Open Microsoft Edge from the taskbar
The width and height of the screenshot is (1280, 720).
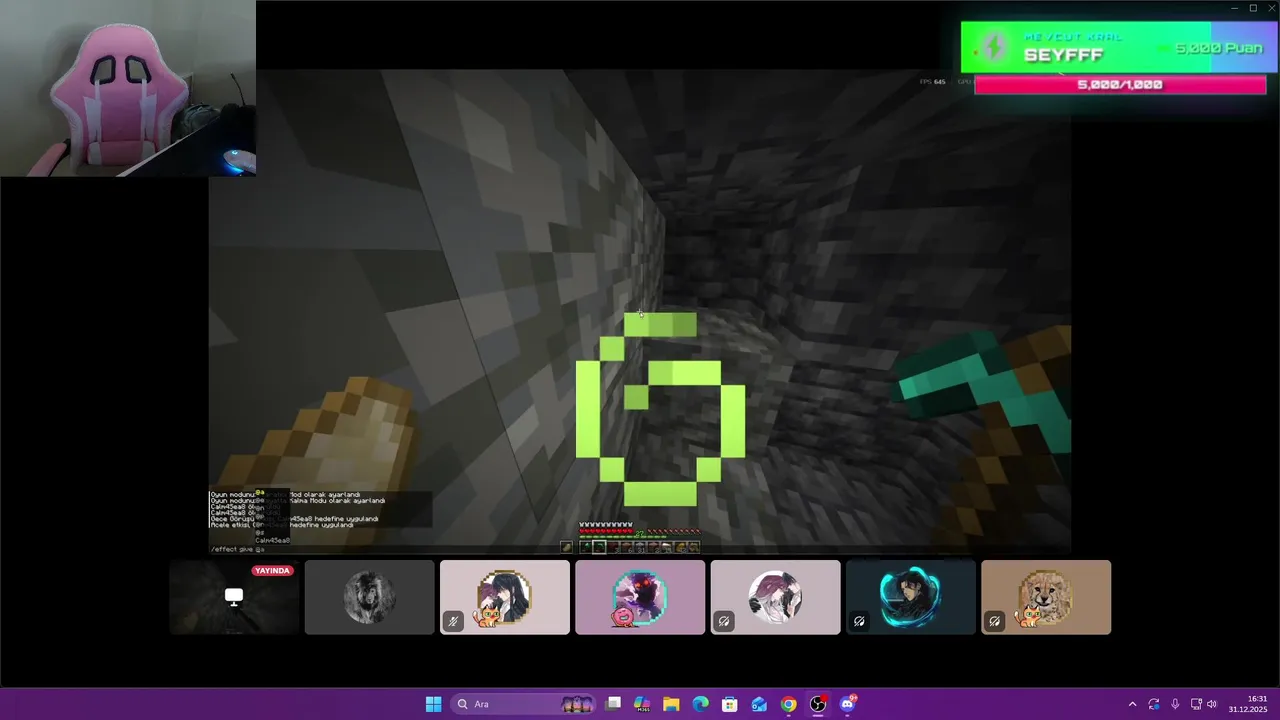click(x=701, y=704)
